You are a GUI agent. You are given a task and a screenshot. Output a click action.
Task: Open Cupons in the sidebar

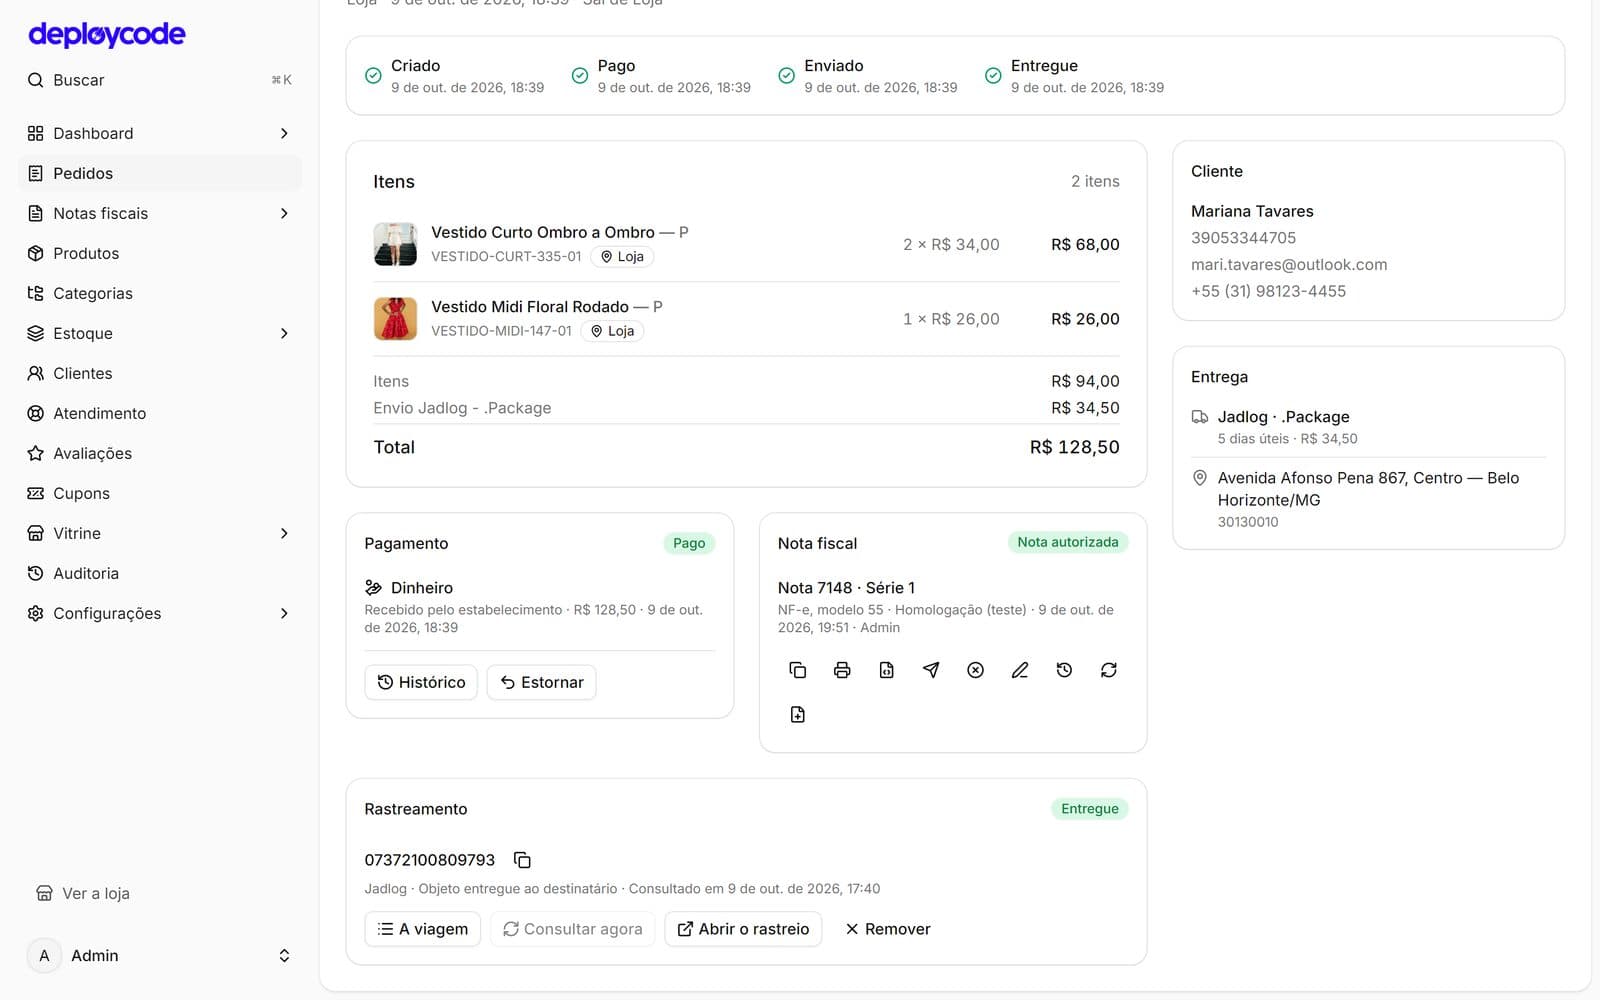(x=160, y=493)
